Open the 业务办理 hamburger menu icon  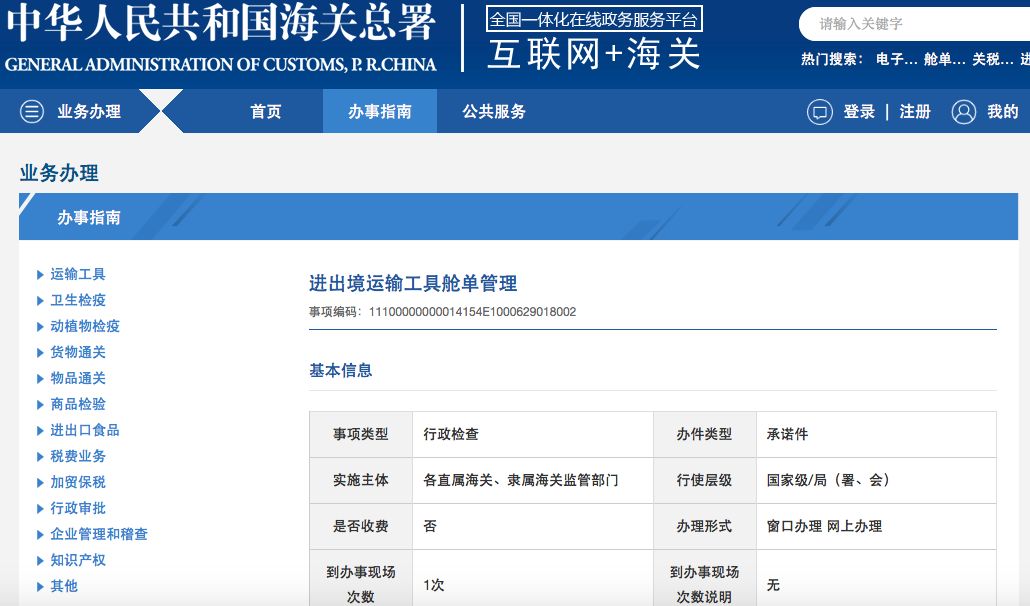(x=35, y=111)
